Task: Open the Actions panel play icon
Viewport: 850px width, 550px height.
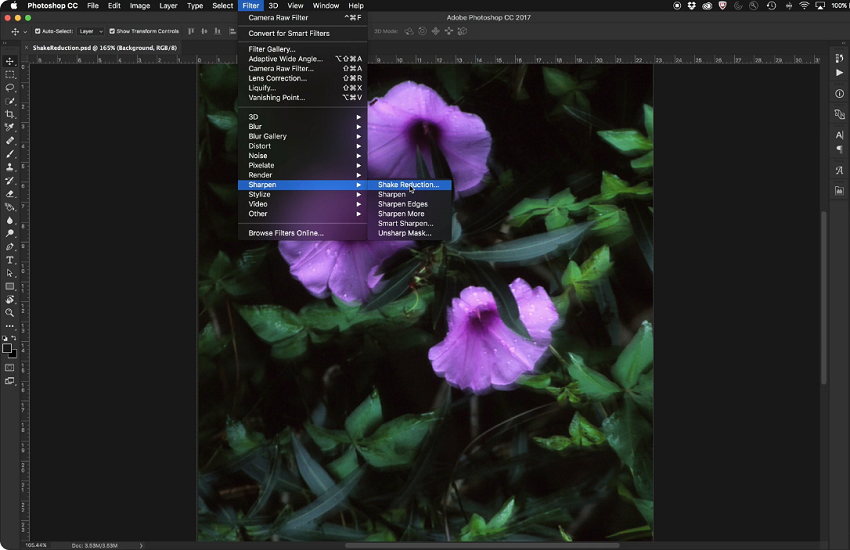Action: [839, 73]
